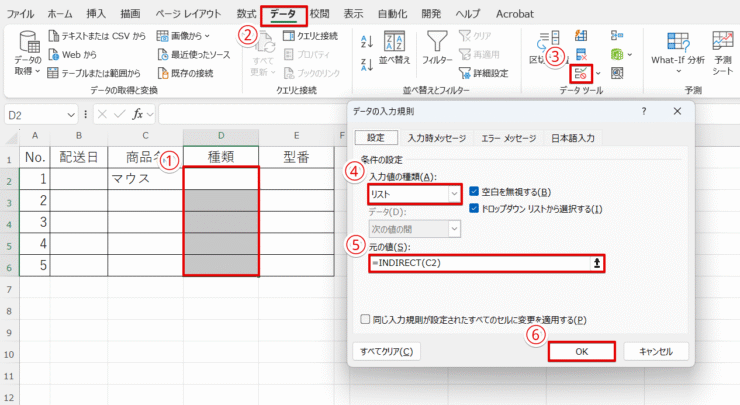Click the Data Validation icon

point(581,73)
